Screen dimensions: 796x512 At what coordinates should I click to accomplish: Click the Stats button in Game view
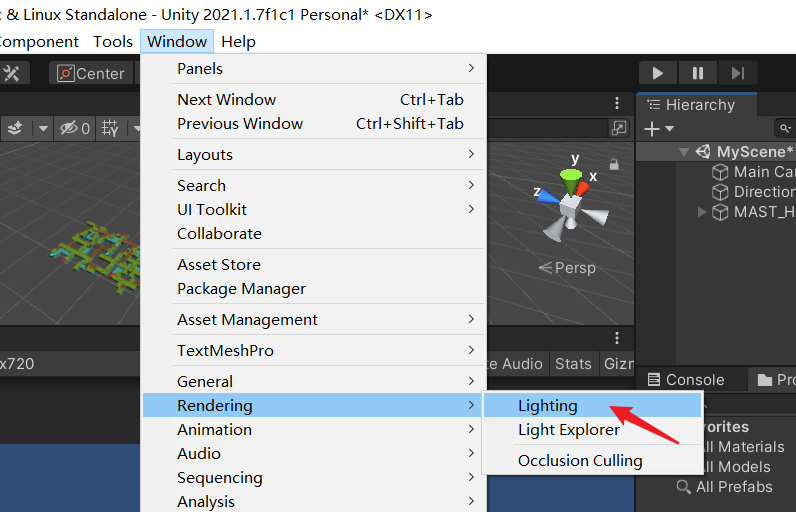573,364
